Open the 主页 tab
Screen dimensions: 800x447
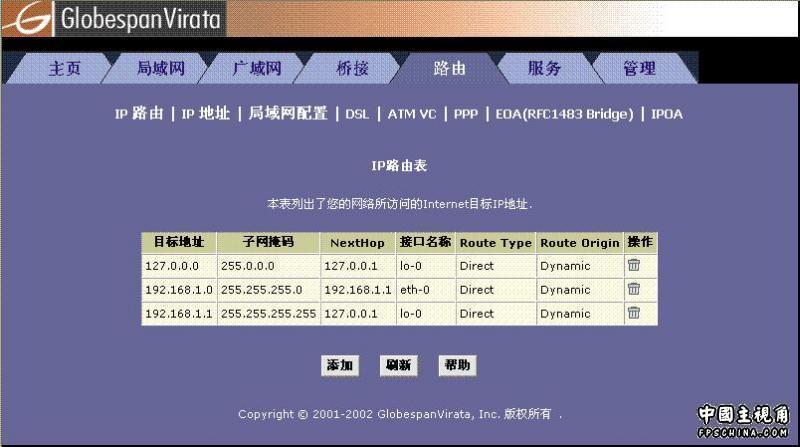[x=65, y=68]
